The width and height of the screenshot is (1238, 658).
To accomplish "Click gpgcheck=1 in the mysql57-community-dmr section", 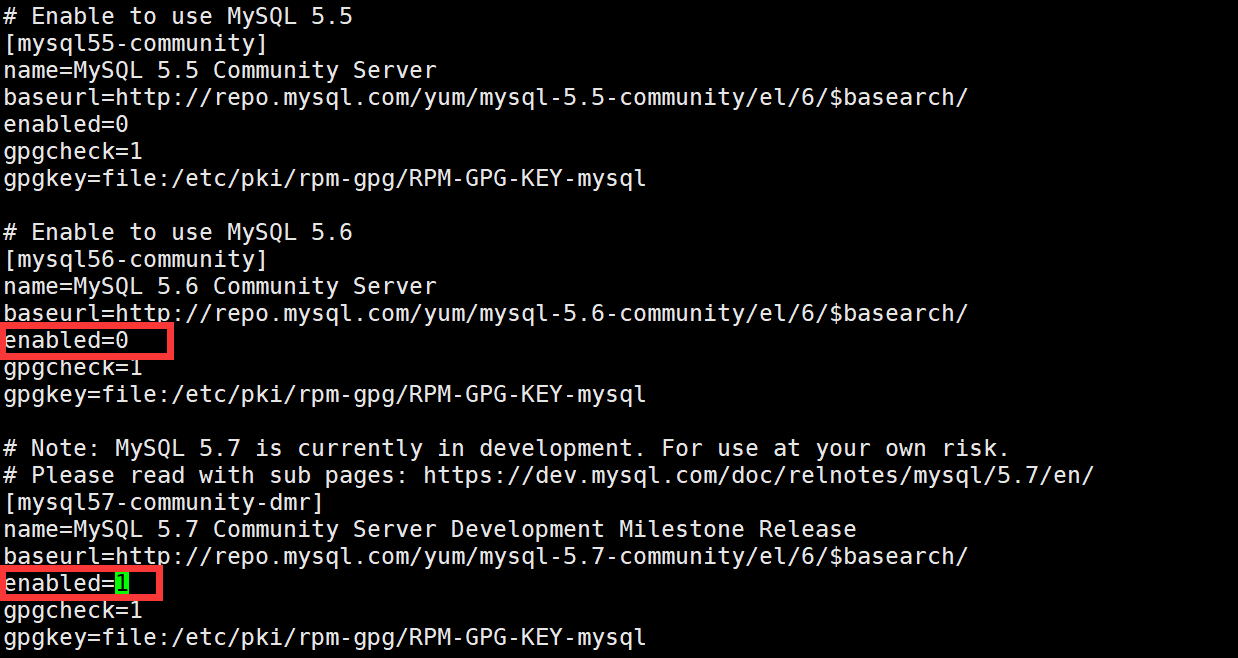I will click(x=73, y=610).
